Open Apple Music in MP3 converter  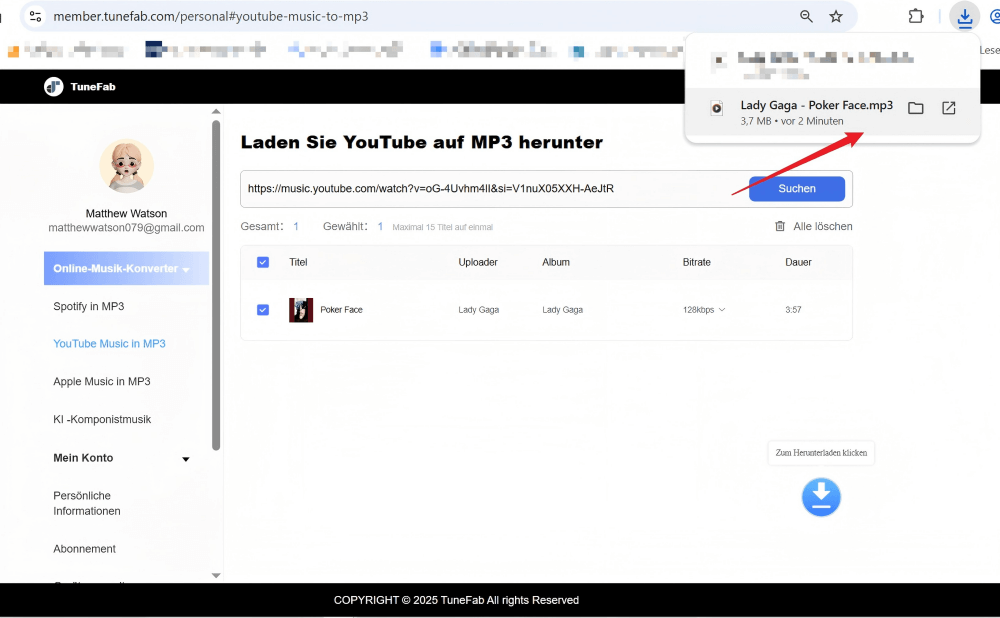[x=101, y=381]
